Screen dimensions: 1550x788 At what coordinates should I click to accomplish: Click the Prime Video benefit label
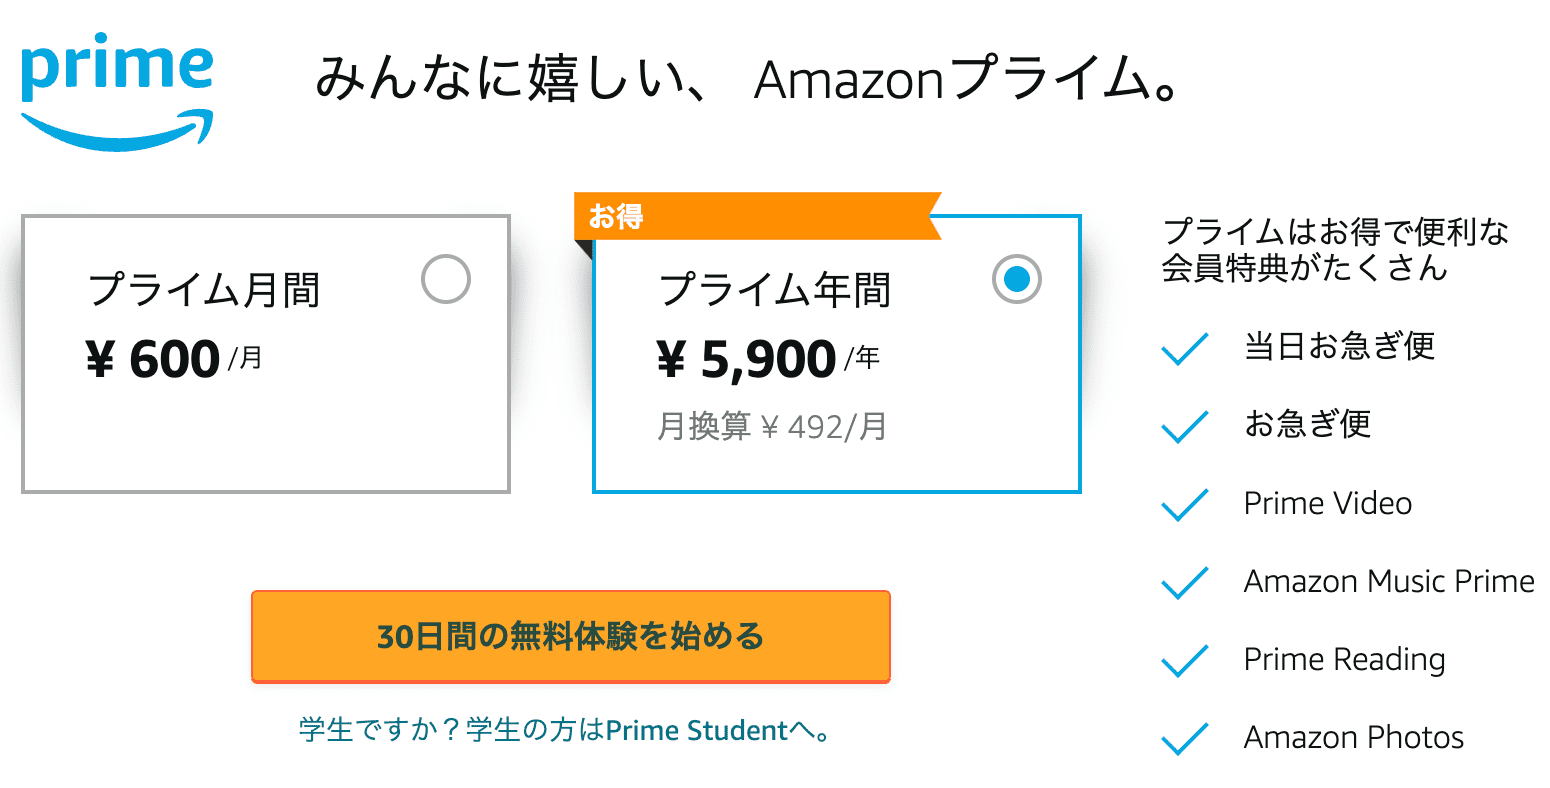[x=1327, y=503]
